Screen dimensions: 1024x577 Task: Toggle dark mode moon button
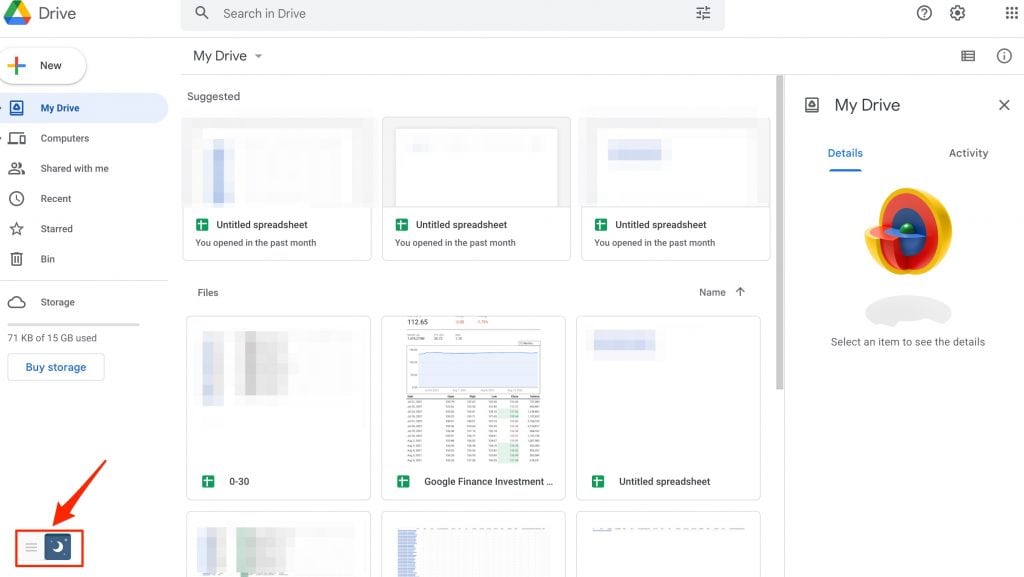tap(57, 547)
